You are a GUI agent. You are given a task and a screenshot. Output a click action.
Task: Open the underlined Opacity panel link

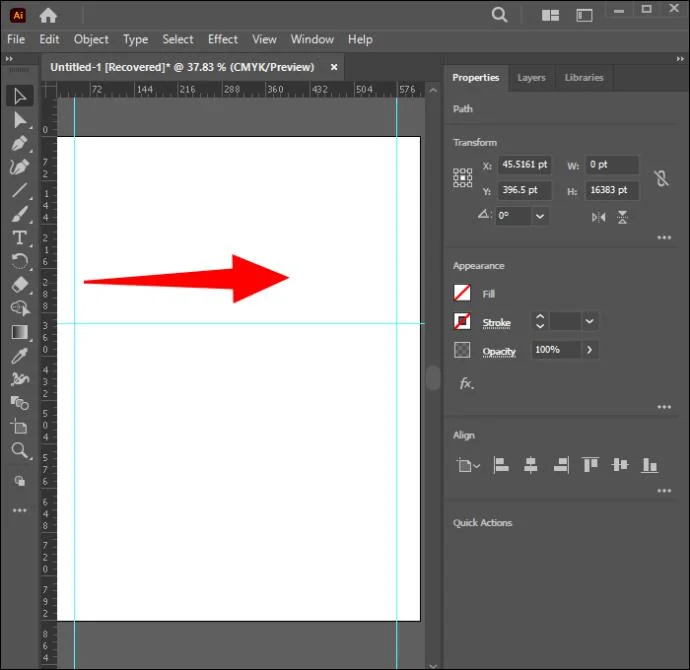click(x=499, y=351)
